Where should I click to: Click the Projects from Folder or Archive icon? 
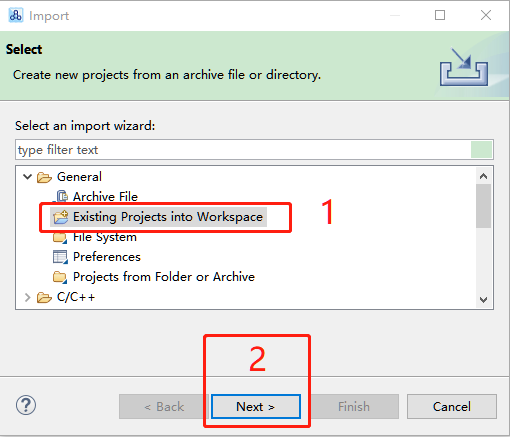pyautogui.click(x=60, y=277)
